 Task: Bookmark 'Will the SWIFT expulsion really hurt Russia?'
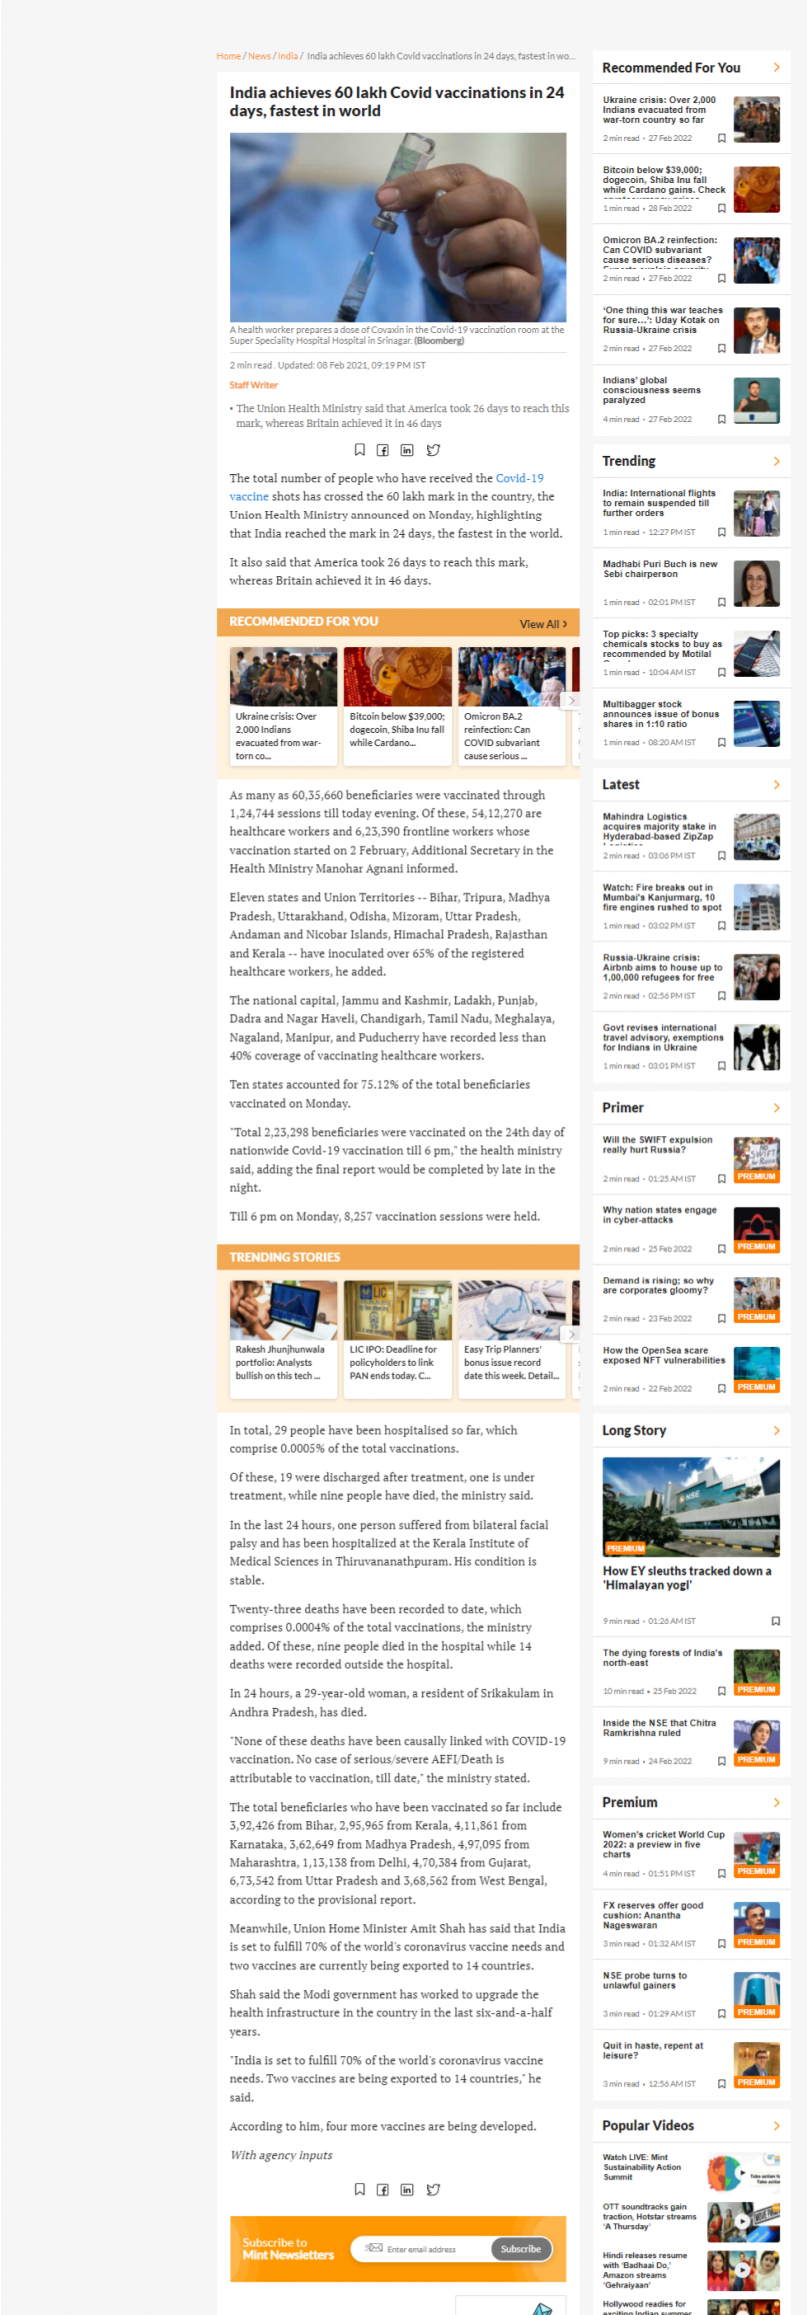pos(721,1179)
